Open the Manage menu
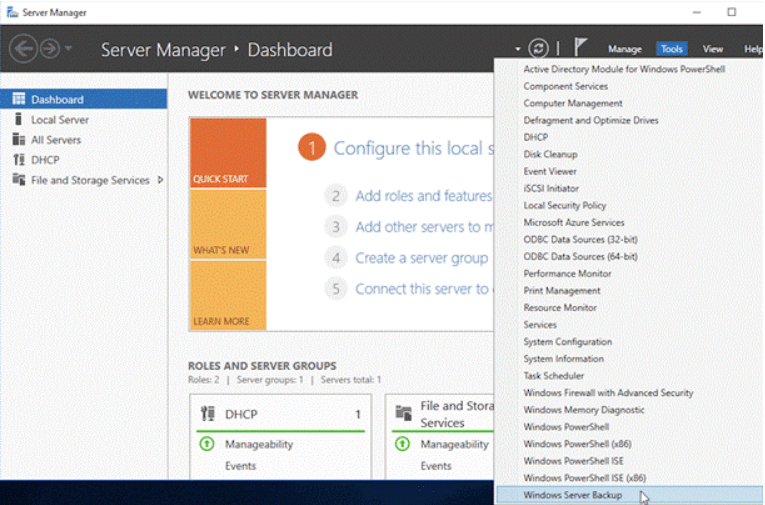 [x=624, y=49]
